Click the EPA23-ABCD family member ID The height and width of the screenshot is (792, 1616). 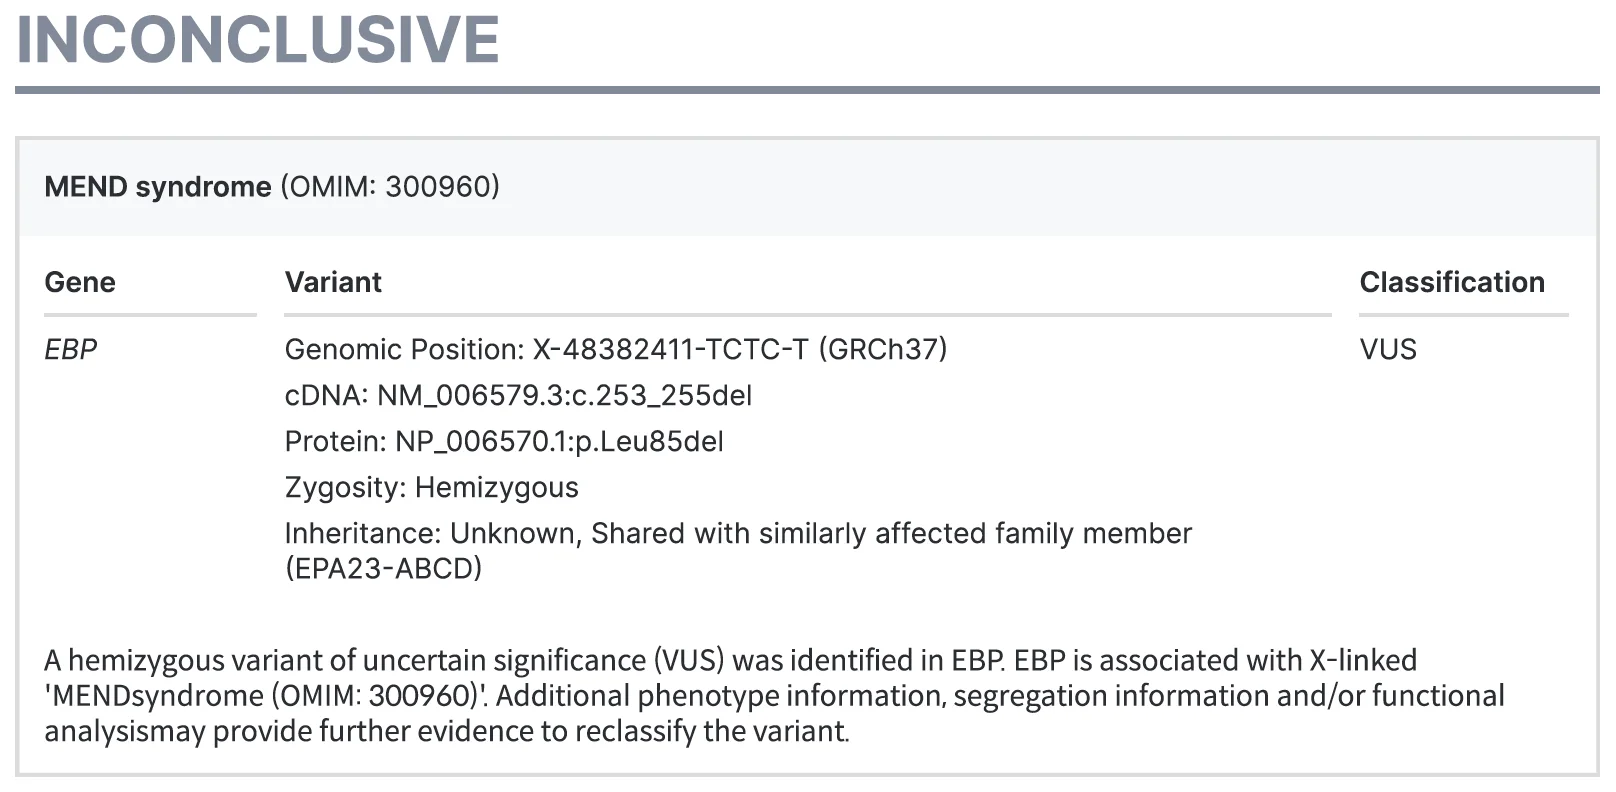383,569
